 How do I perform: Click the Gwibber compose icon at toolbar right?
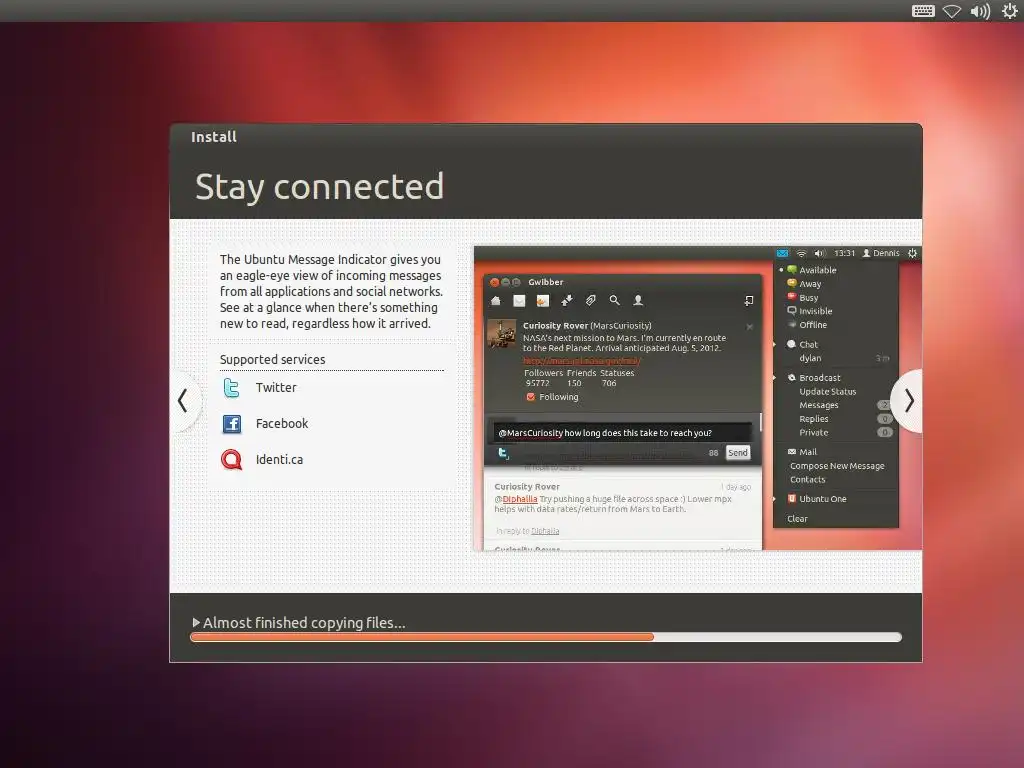click(749, 300)
